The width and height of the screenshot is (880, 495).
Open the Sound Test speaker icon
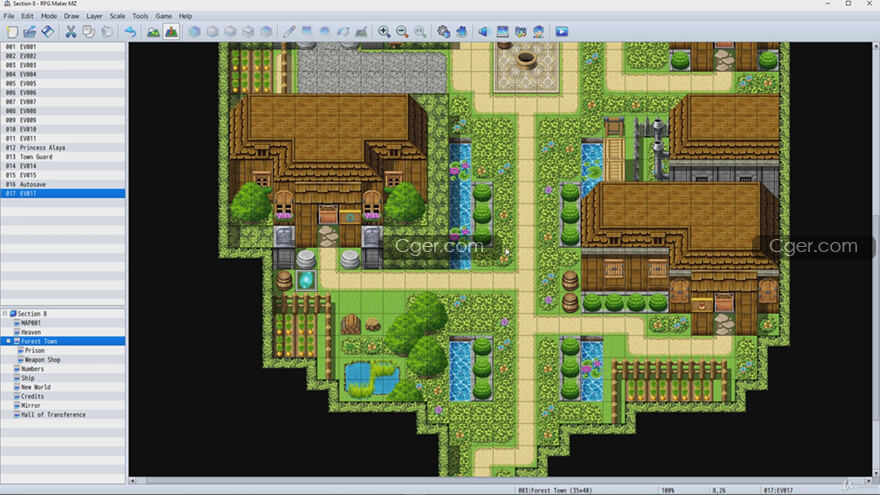tap(484, 31)
